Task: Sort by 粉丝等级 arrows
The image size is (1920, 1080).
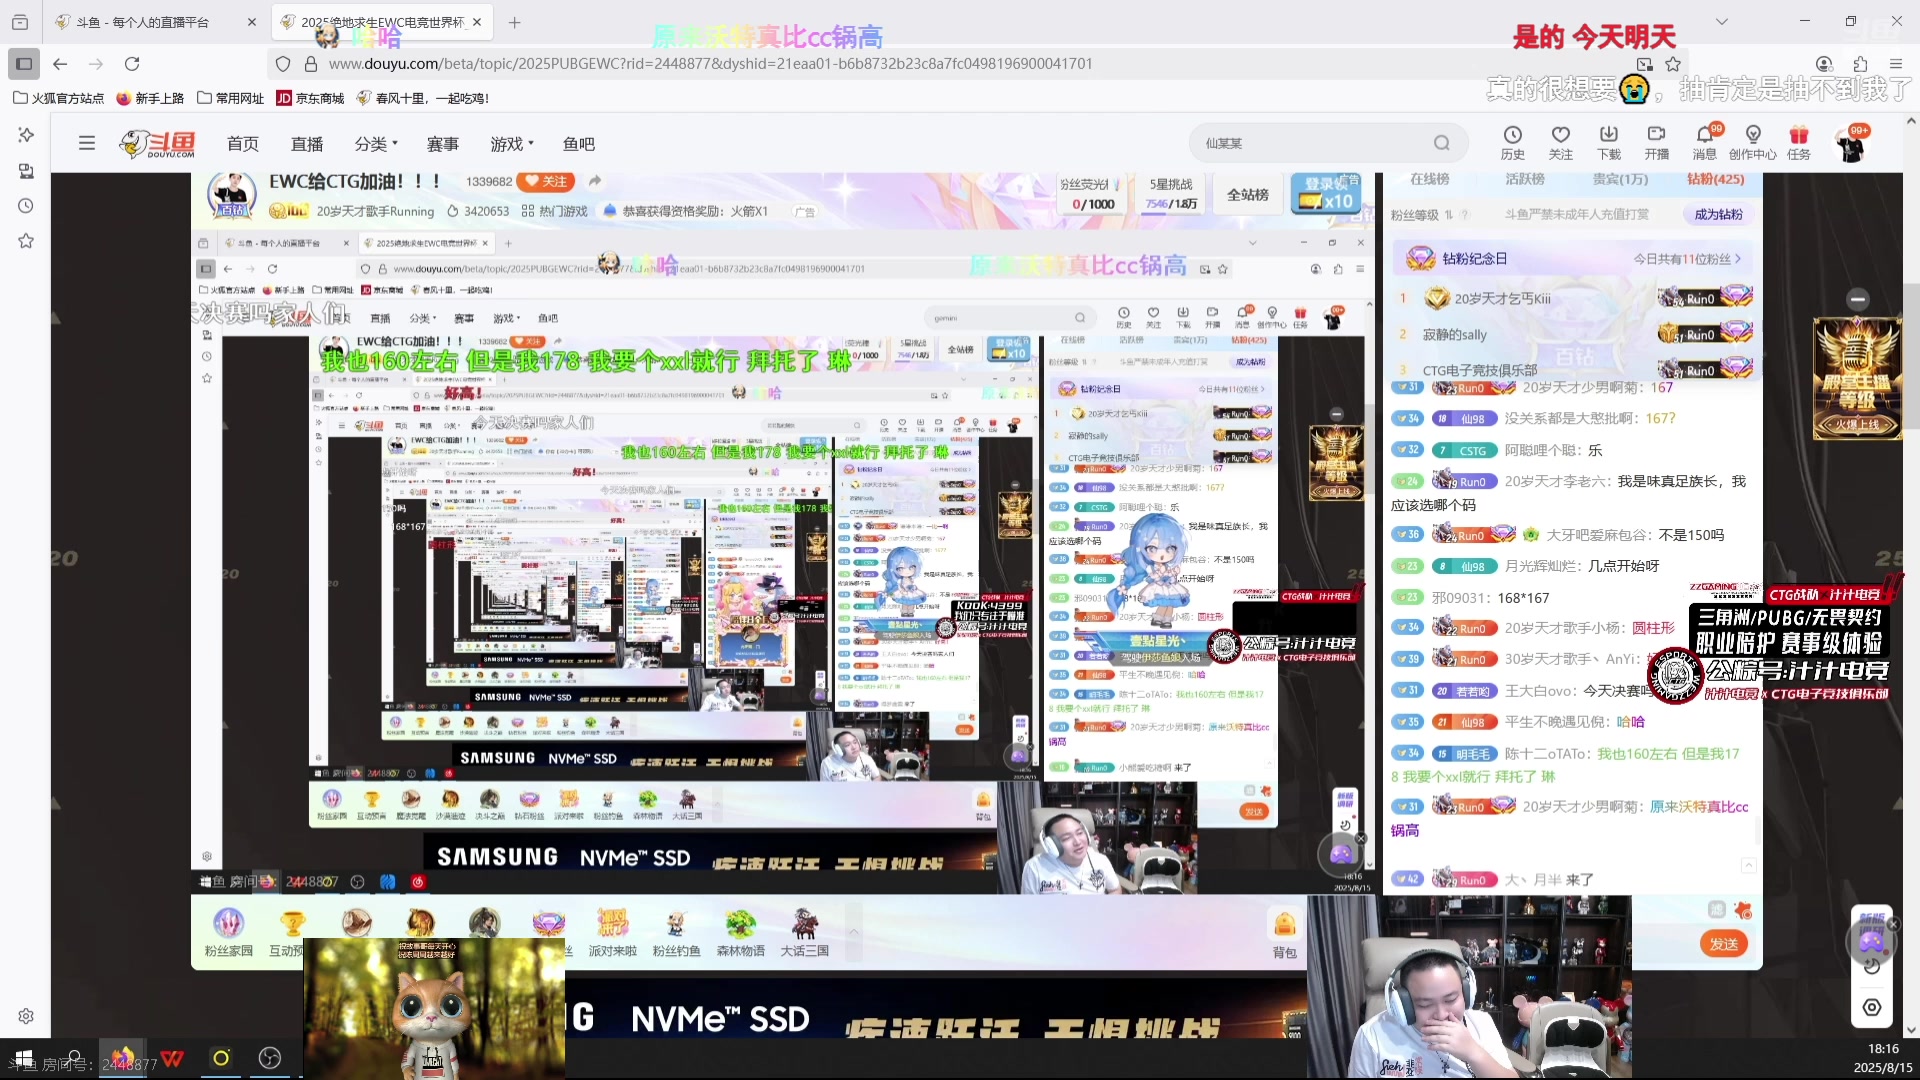Action: 1448,215
